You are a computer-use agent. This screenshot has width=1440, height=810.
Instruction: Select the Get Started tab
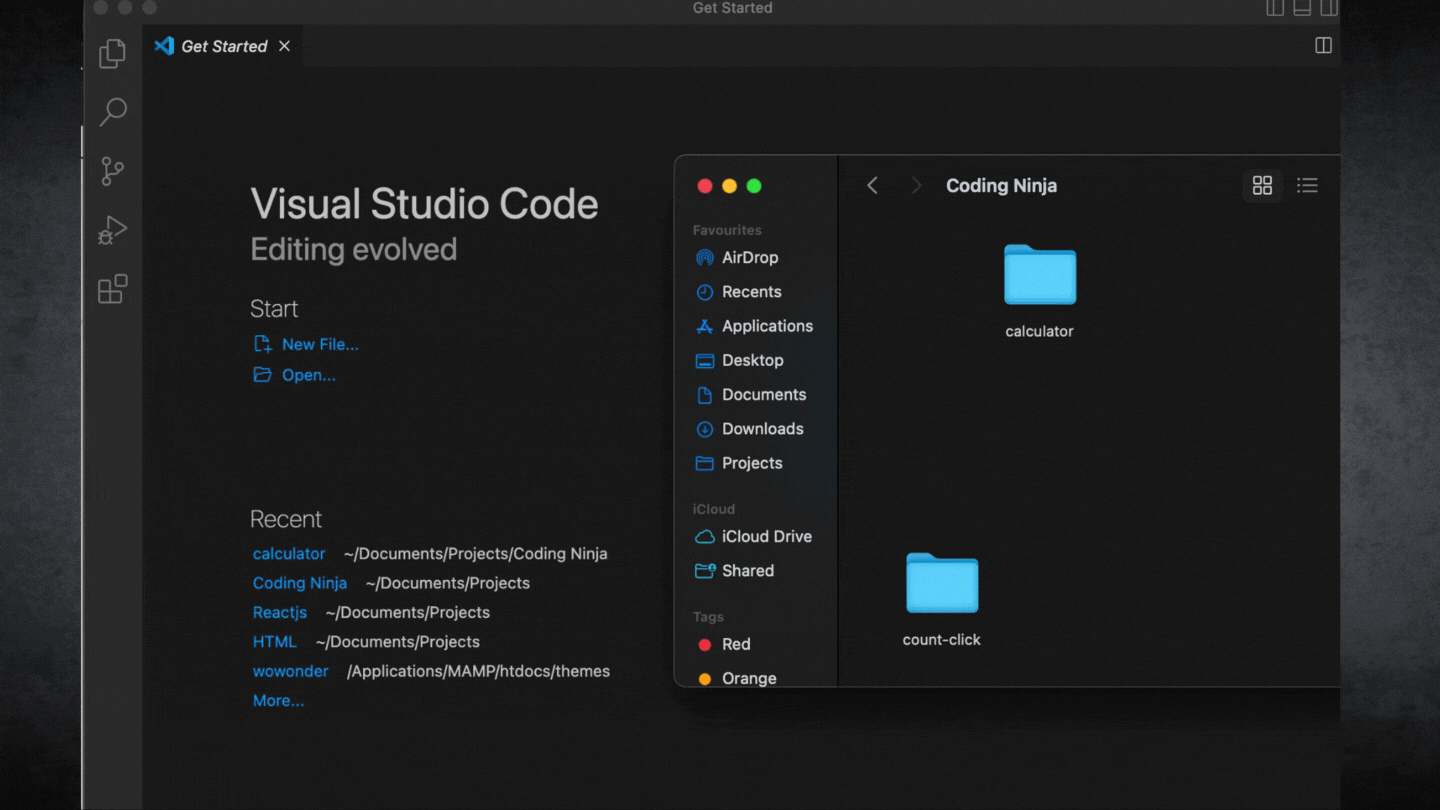click(223, 46)
